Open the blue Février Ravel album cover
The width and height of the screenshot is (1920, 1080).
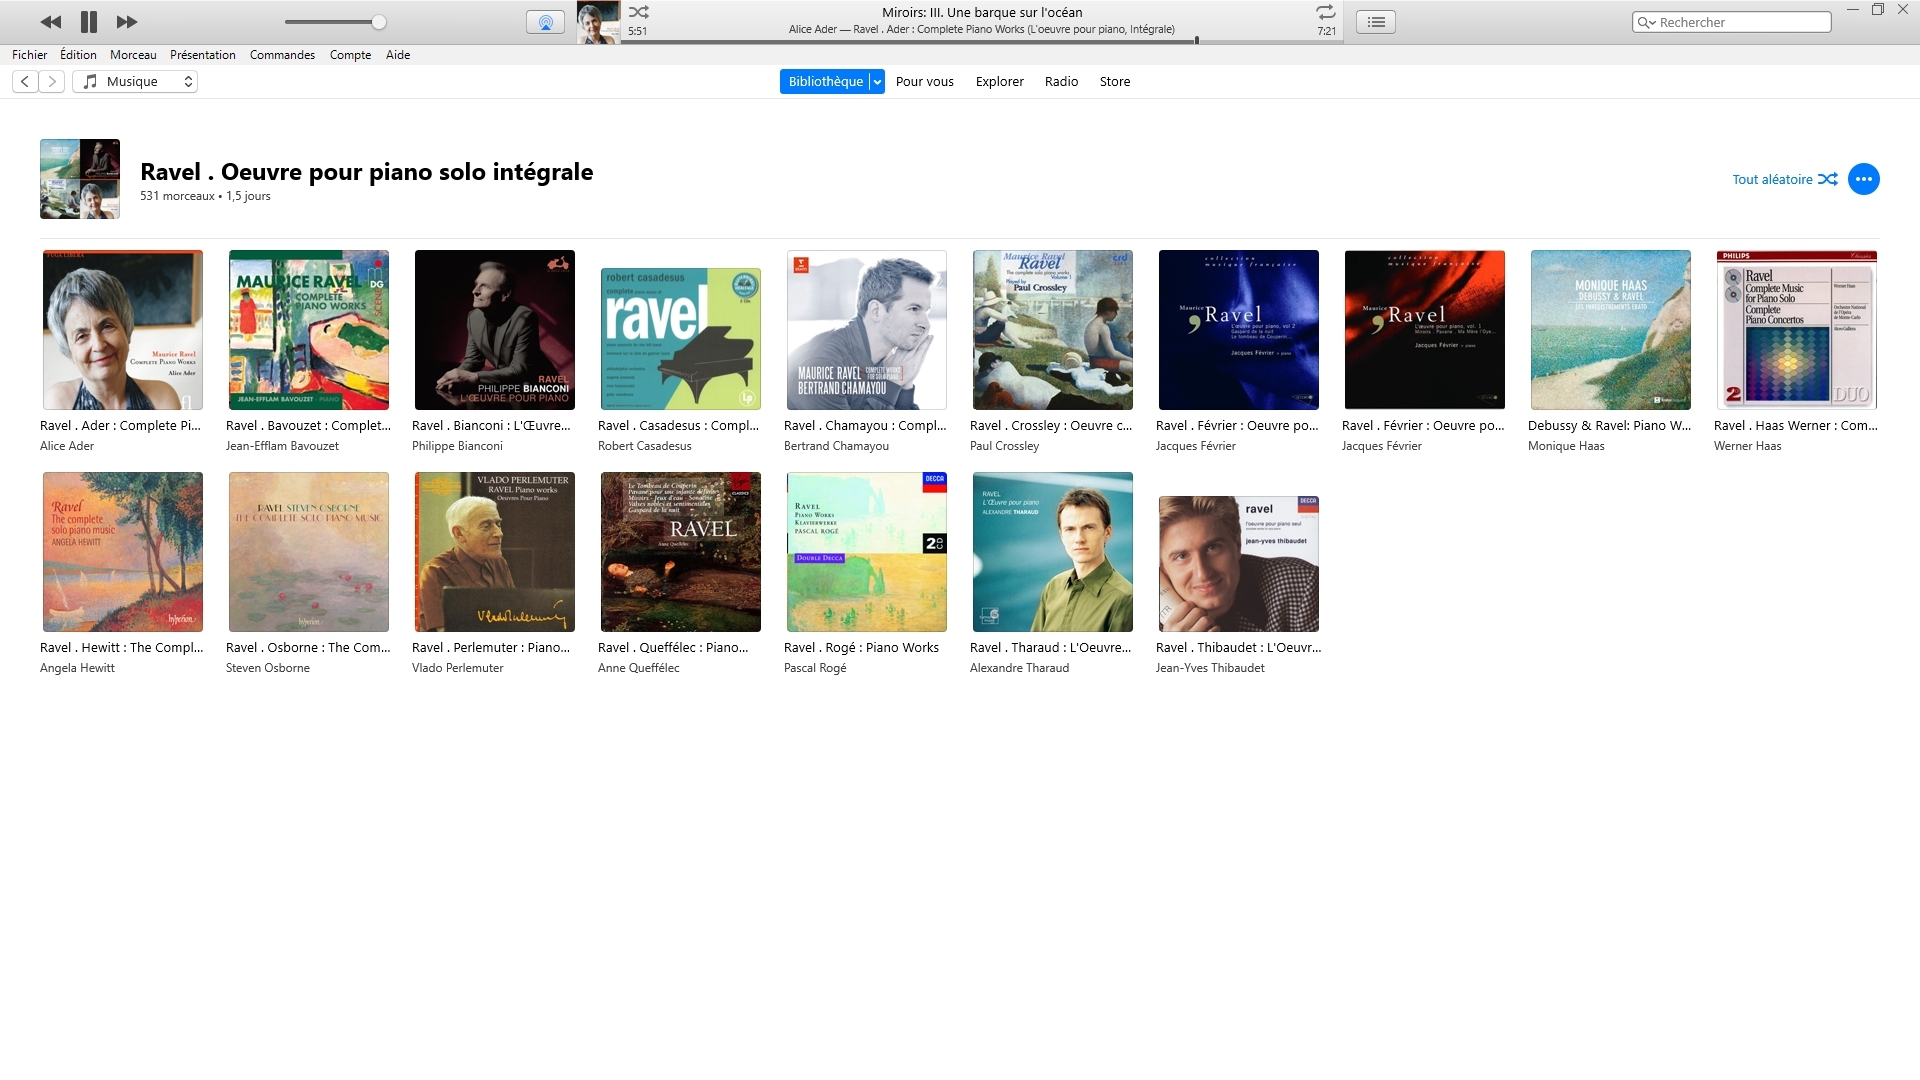click(1239, 330)
